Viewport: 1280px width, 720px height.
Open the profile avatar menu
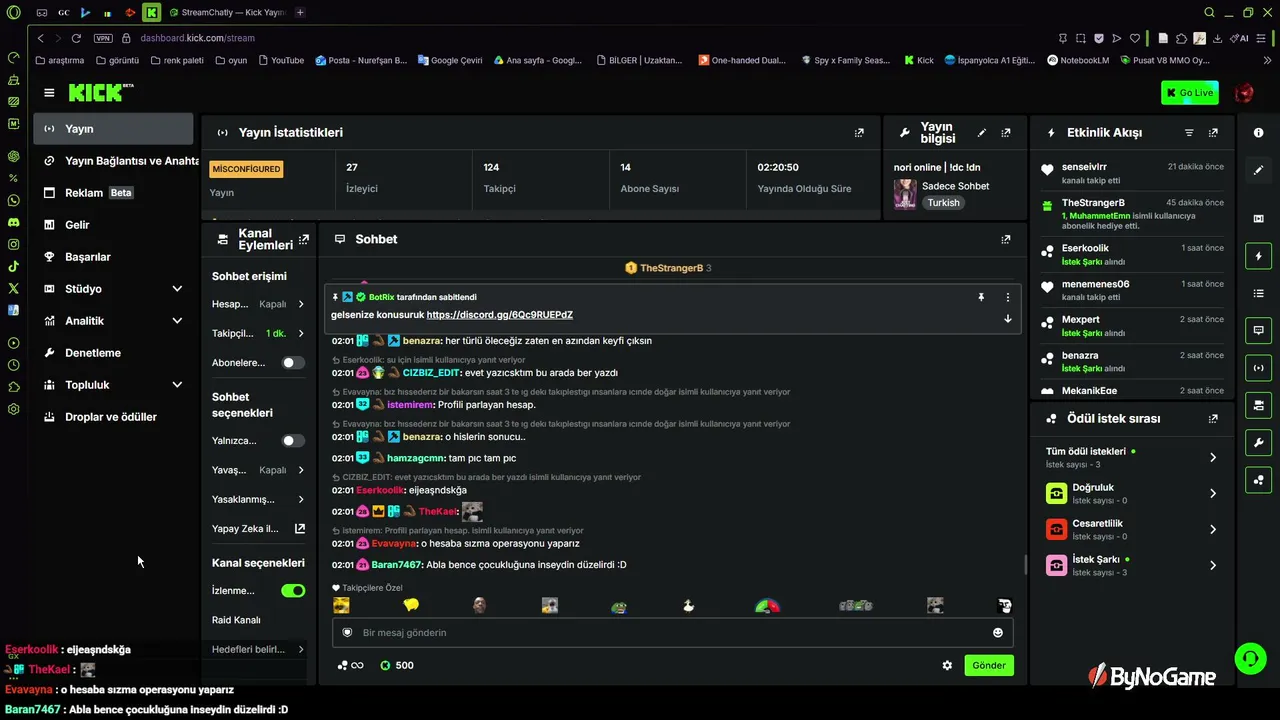click(1244, 93)
